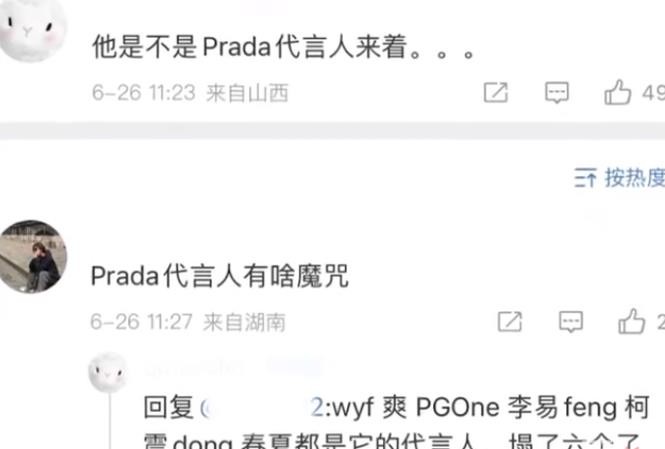The height and width of the screenshot is (449, 665).
Task: Tap the blurred username in the reply
Action: point(194,367)
